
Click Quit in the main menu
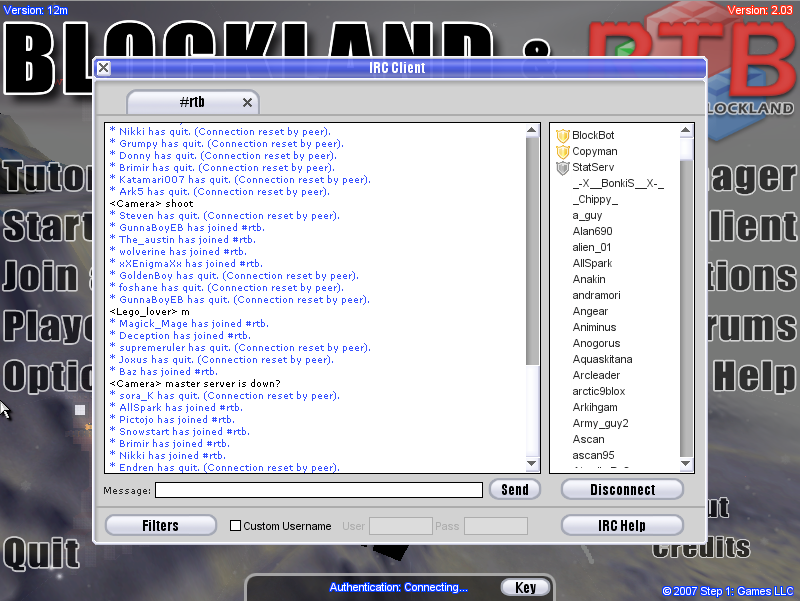[x=41, y=553]
